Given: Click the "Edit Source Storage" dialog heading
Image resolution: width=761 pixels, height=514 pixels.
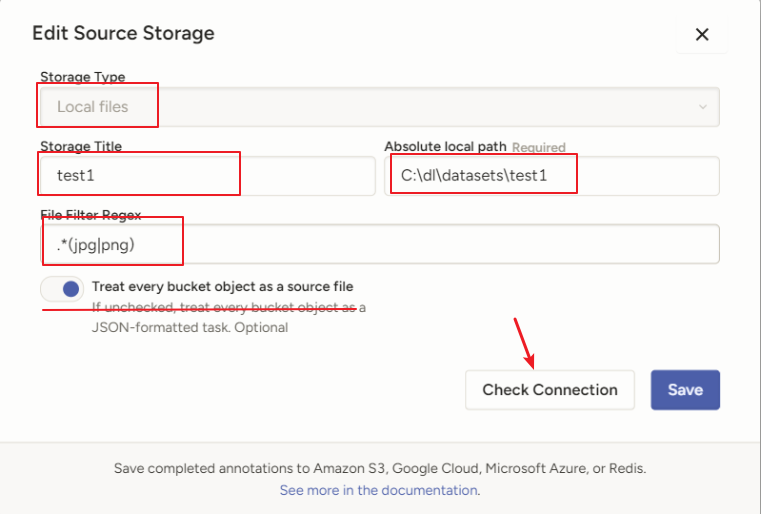Looking at the screenshot, I should [x=123, y=33].
